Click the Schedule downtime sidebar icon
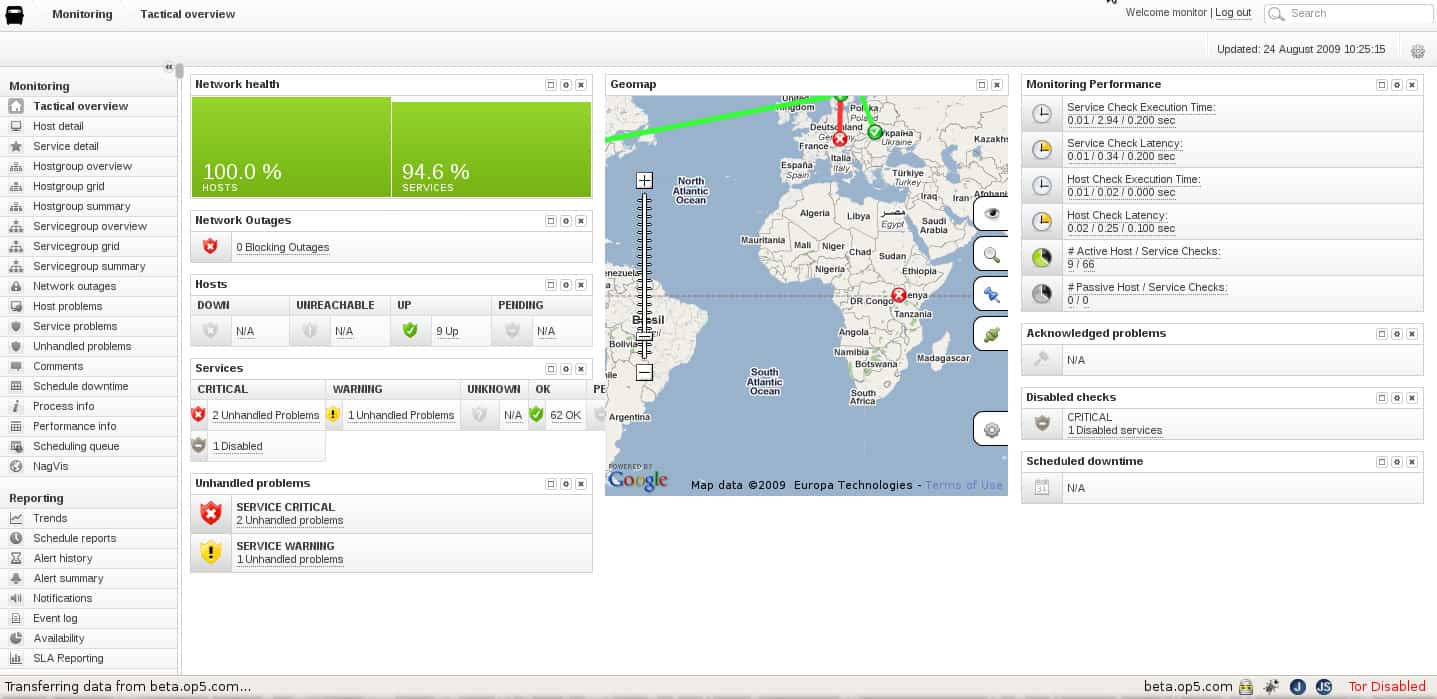This screenshot has width=1437, height=699. coord(16,386)
